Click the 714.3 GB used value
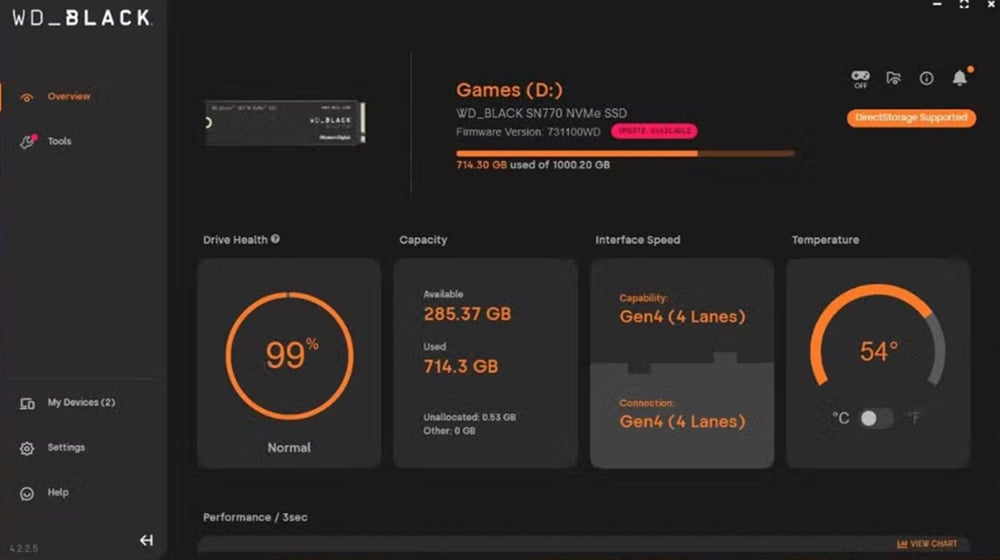The height and width of the screenshot is (560, 1000). coord(460,367)
